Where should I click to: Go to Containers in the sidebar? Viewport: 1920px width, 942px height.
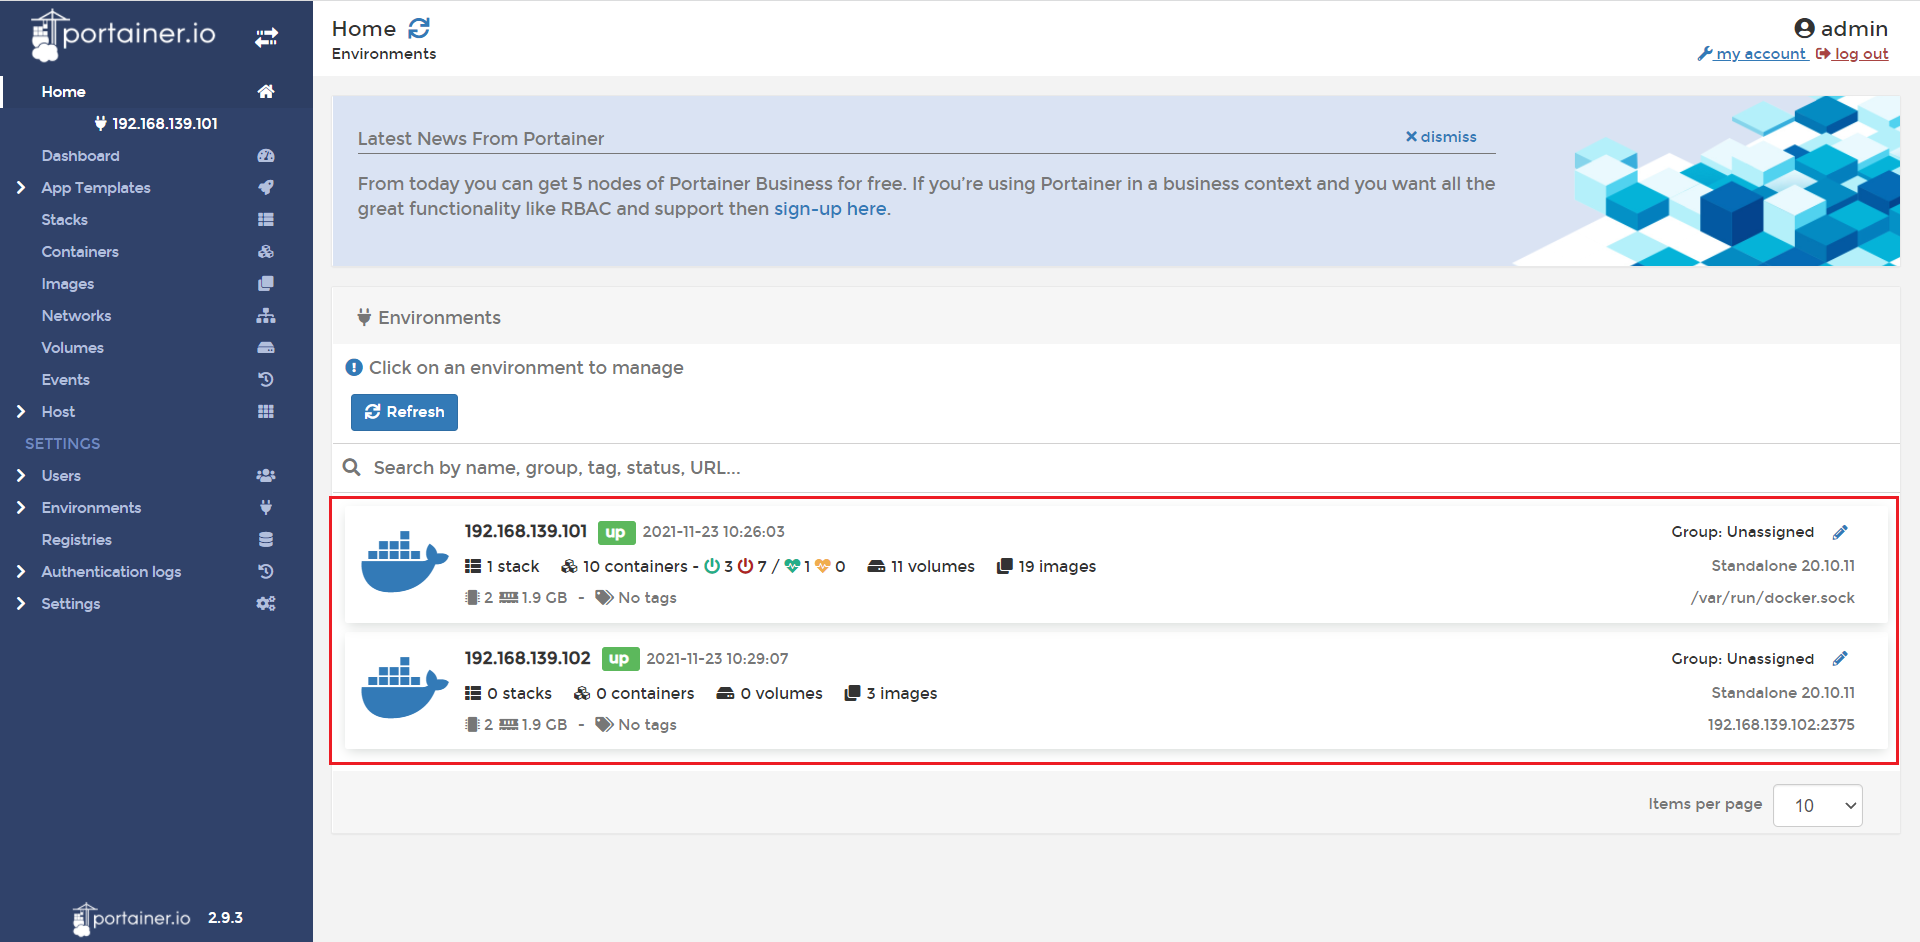click(x=80, y=252)
